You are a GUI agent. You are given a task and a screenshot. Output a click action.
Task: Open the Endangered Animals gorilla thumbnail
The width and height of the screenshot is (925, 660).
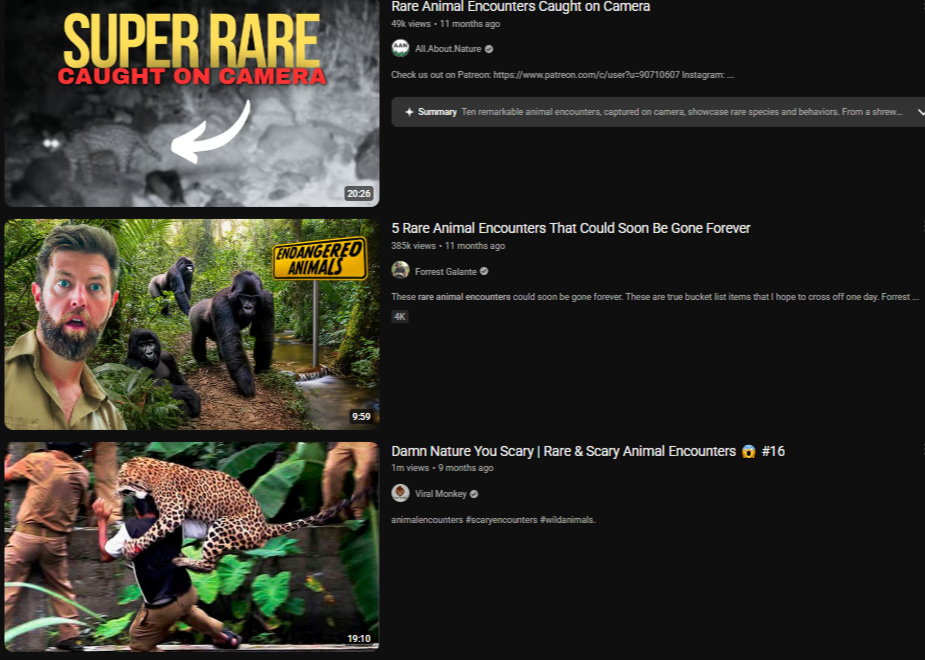click(x=191, y=324)
